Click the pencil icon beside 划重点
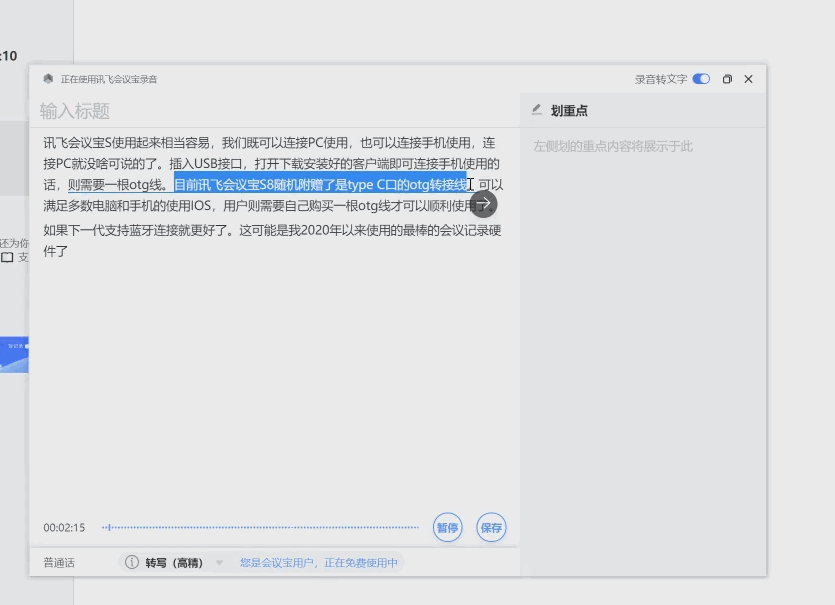 click(x=537, y=110)
